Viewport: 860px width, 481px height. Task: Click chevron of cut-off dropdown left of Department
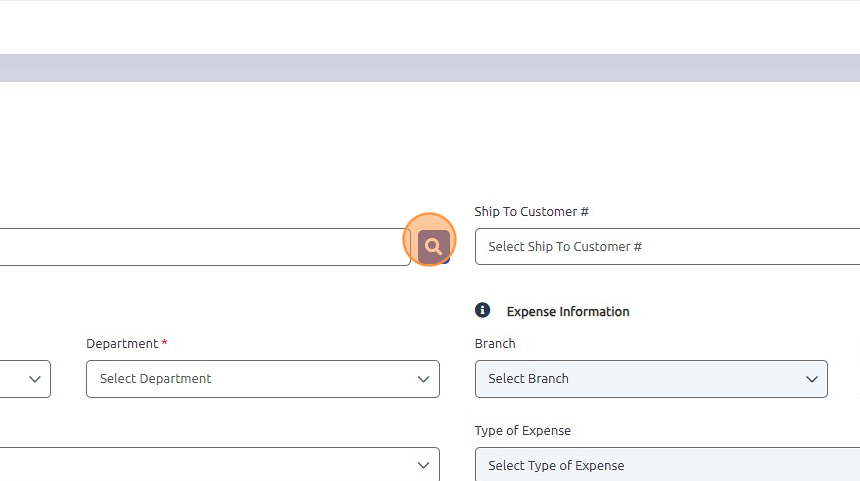coord(35,379)
